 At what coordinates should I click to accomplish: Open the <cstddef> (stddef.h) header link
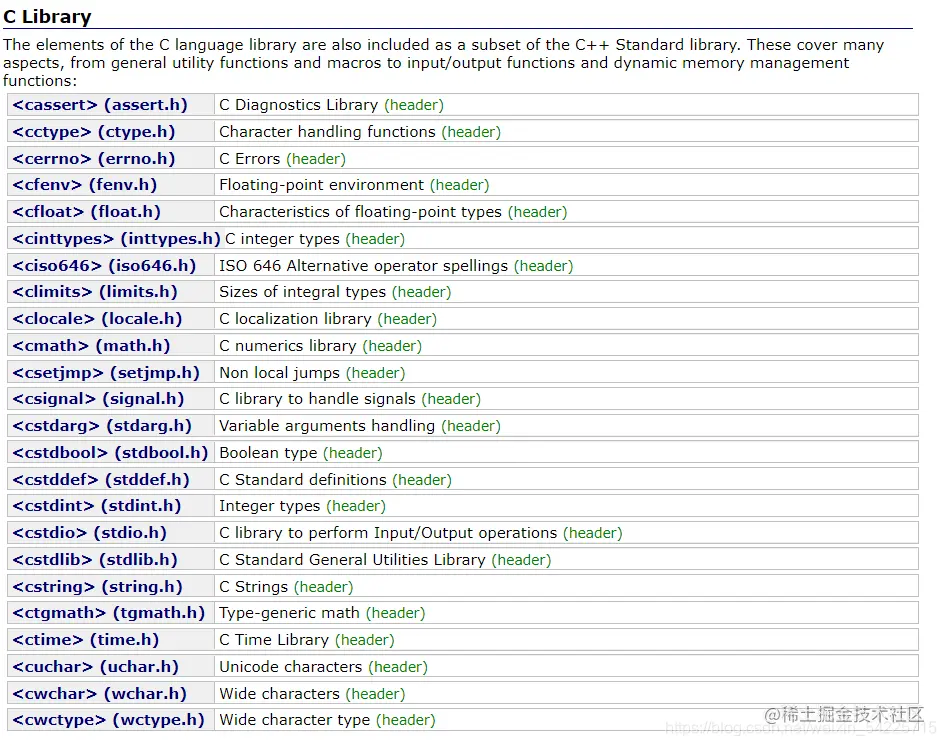(101, 480)
